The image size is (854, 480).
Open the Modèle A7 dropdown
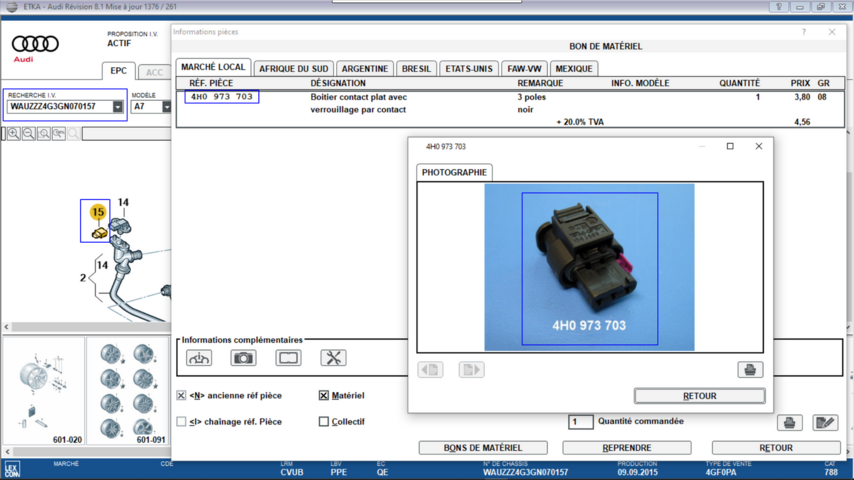166,107
